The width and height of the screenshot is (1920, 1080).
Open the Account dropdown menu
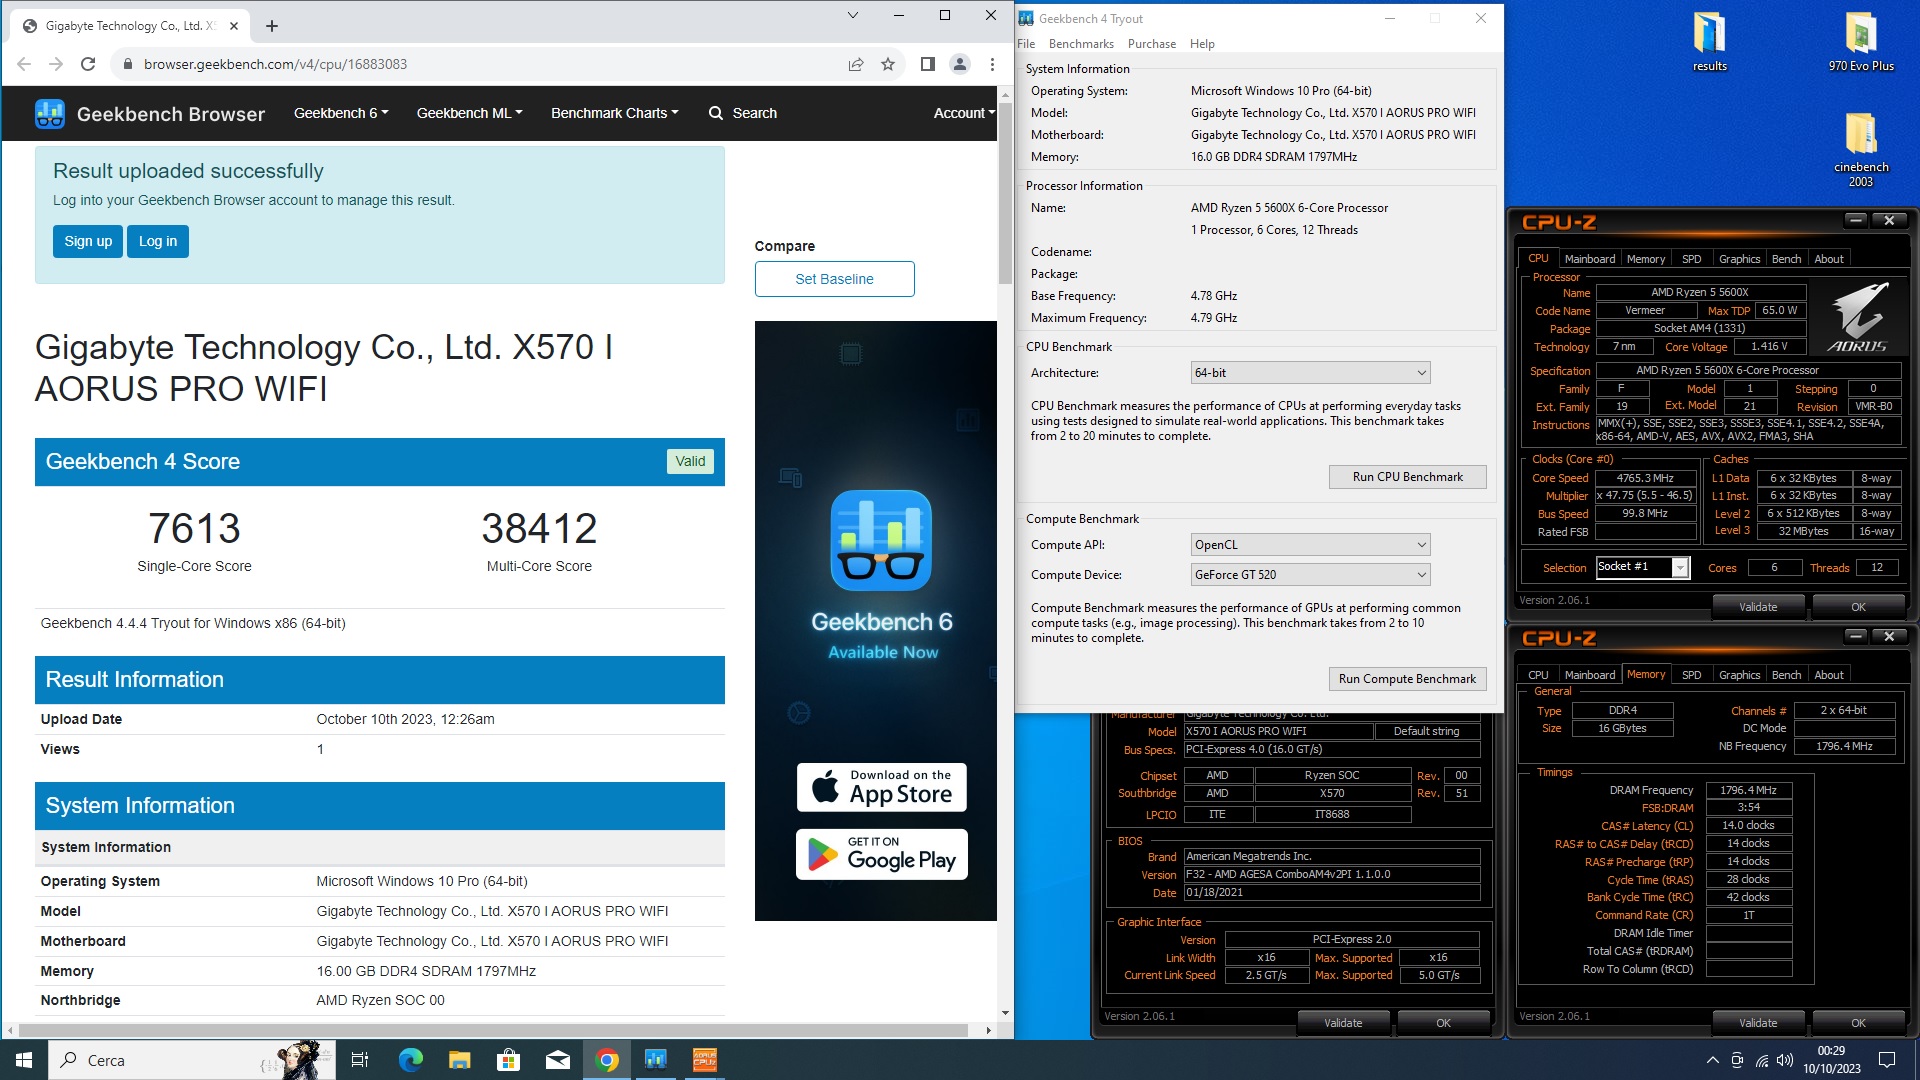pos(964,113)
